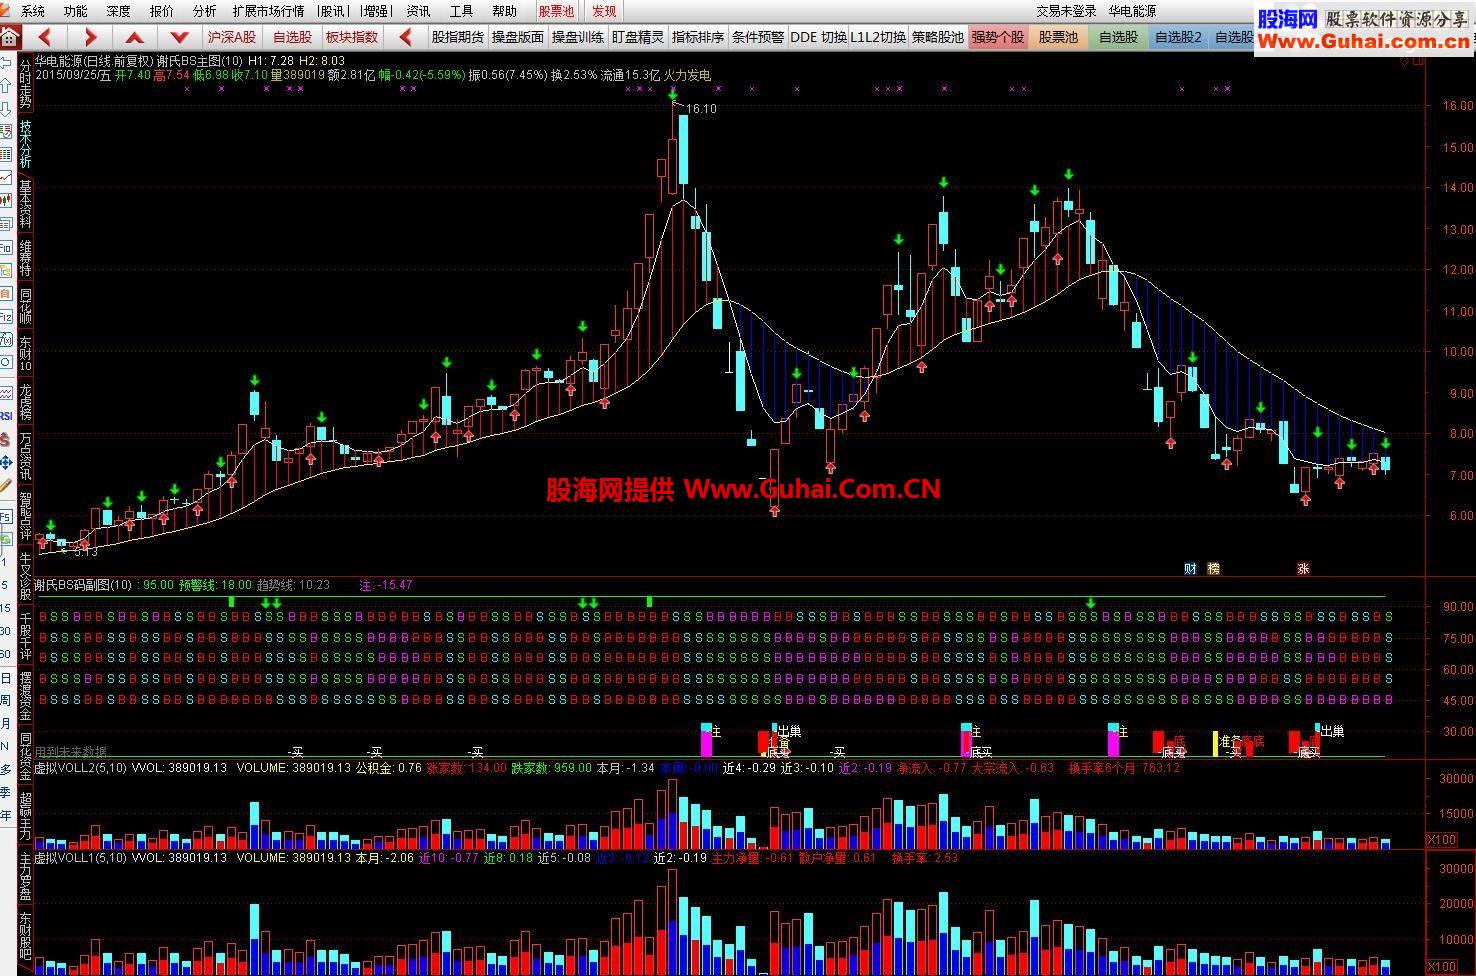The height and width of the screenshot is (976, 1476).
Task: Click the home icon in the toolbar
Action: tap(9, 37)
